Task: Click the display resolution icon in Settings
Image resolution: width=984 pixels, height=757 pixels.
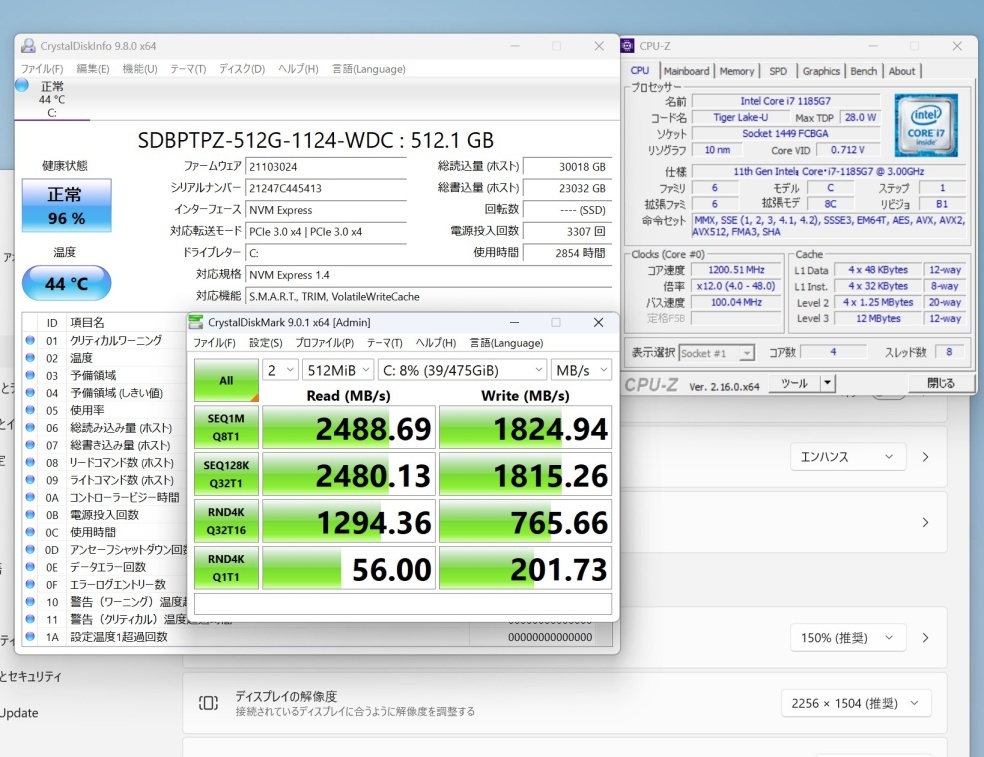Action: point(208,702)
